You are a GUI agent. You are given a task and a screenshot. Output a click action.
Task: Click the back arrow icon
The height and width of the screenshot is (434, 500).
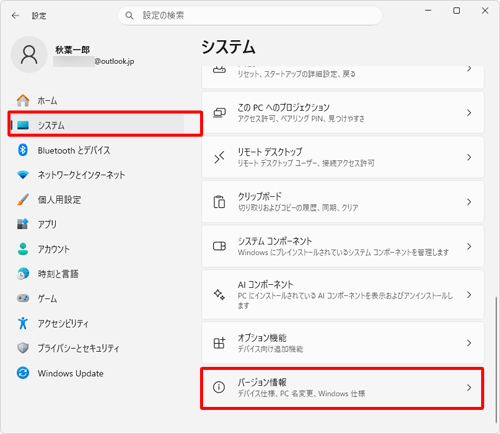[15, 15]
